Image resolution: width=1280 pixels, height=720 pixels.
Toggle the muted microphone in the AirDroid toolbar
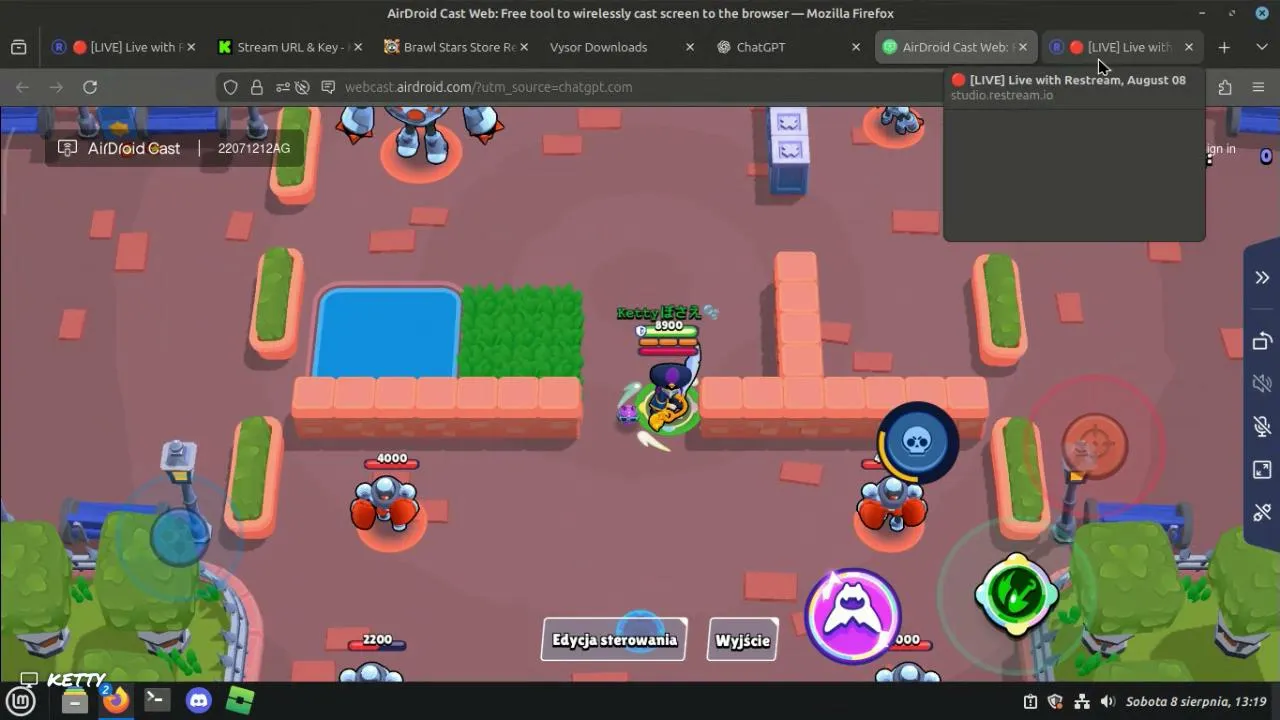(1262, 427)
